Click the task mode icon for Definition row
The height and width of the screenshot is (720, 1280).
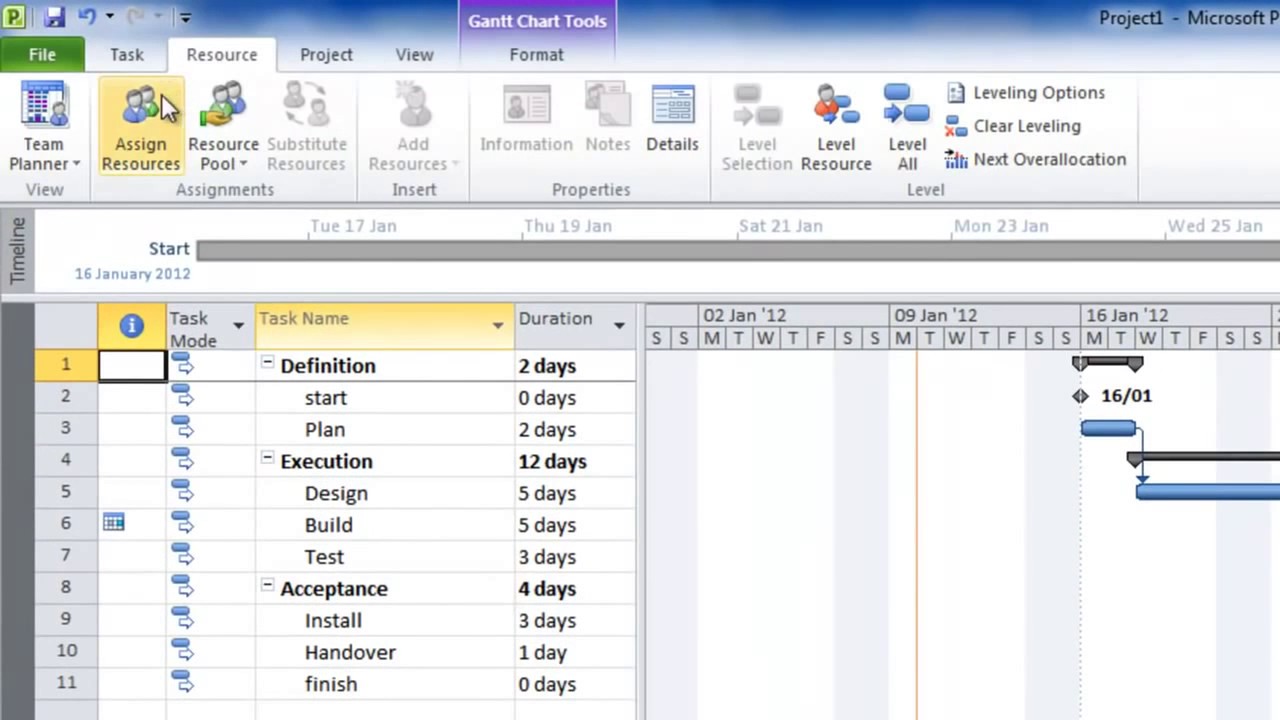pos(182,366)
